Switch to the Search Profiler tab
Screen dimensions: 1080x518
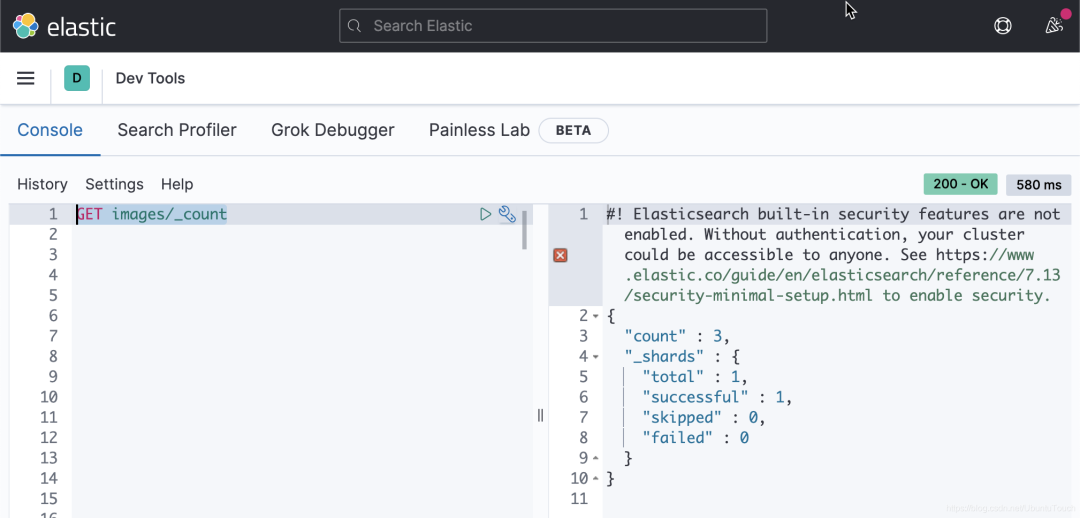pyautogui.click(x=177, y=130)
